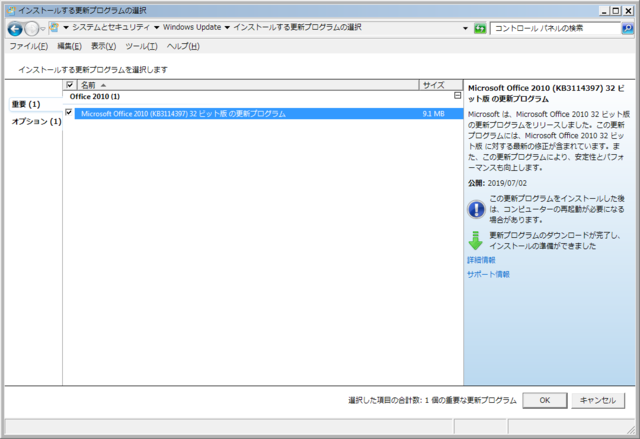
Task: Sort by the サイズ column header
Action: tap(441, 85)
